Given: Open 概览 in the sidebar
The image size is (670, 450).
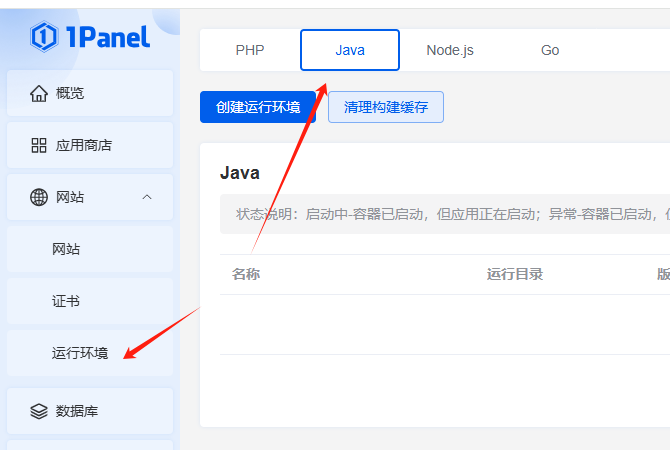Looking at the screenshot, I should point(90,93).
